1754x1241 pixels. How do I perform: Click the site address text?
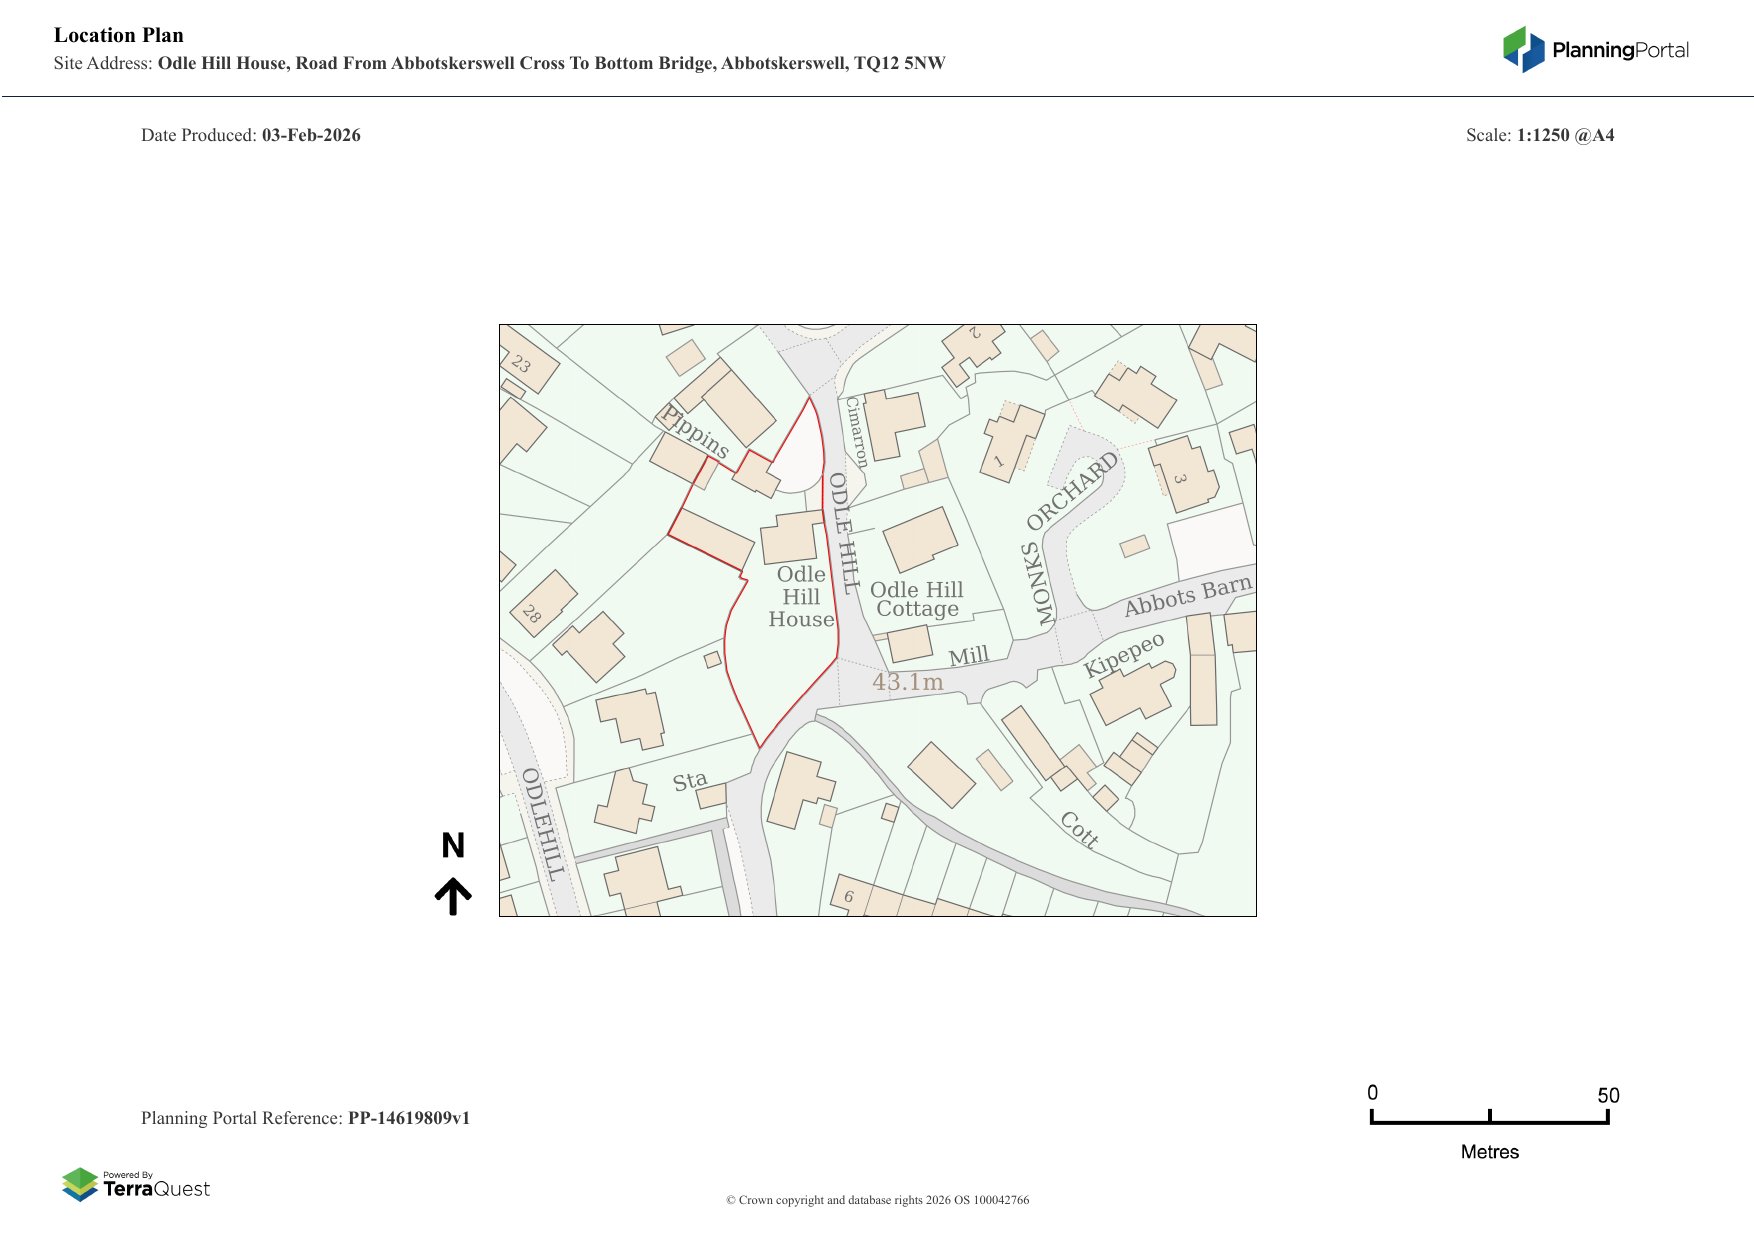tap(500, 63)
